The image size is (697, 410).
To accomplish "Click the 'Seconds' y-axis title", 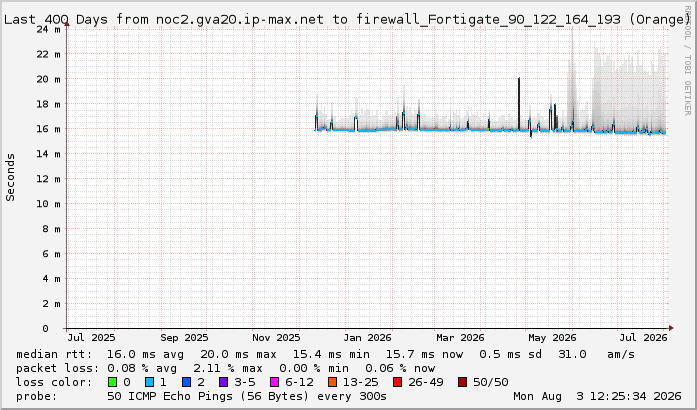I will [x=10, y=177].
